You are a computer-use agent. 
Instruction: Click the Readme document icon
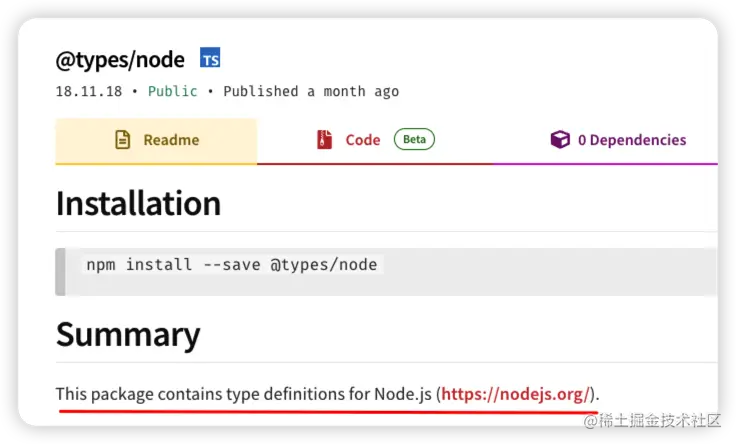click(x=123, y=139)
